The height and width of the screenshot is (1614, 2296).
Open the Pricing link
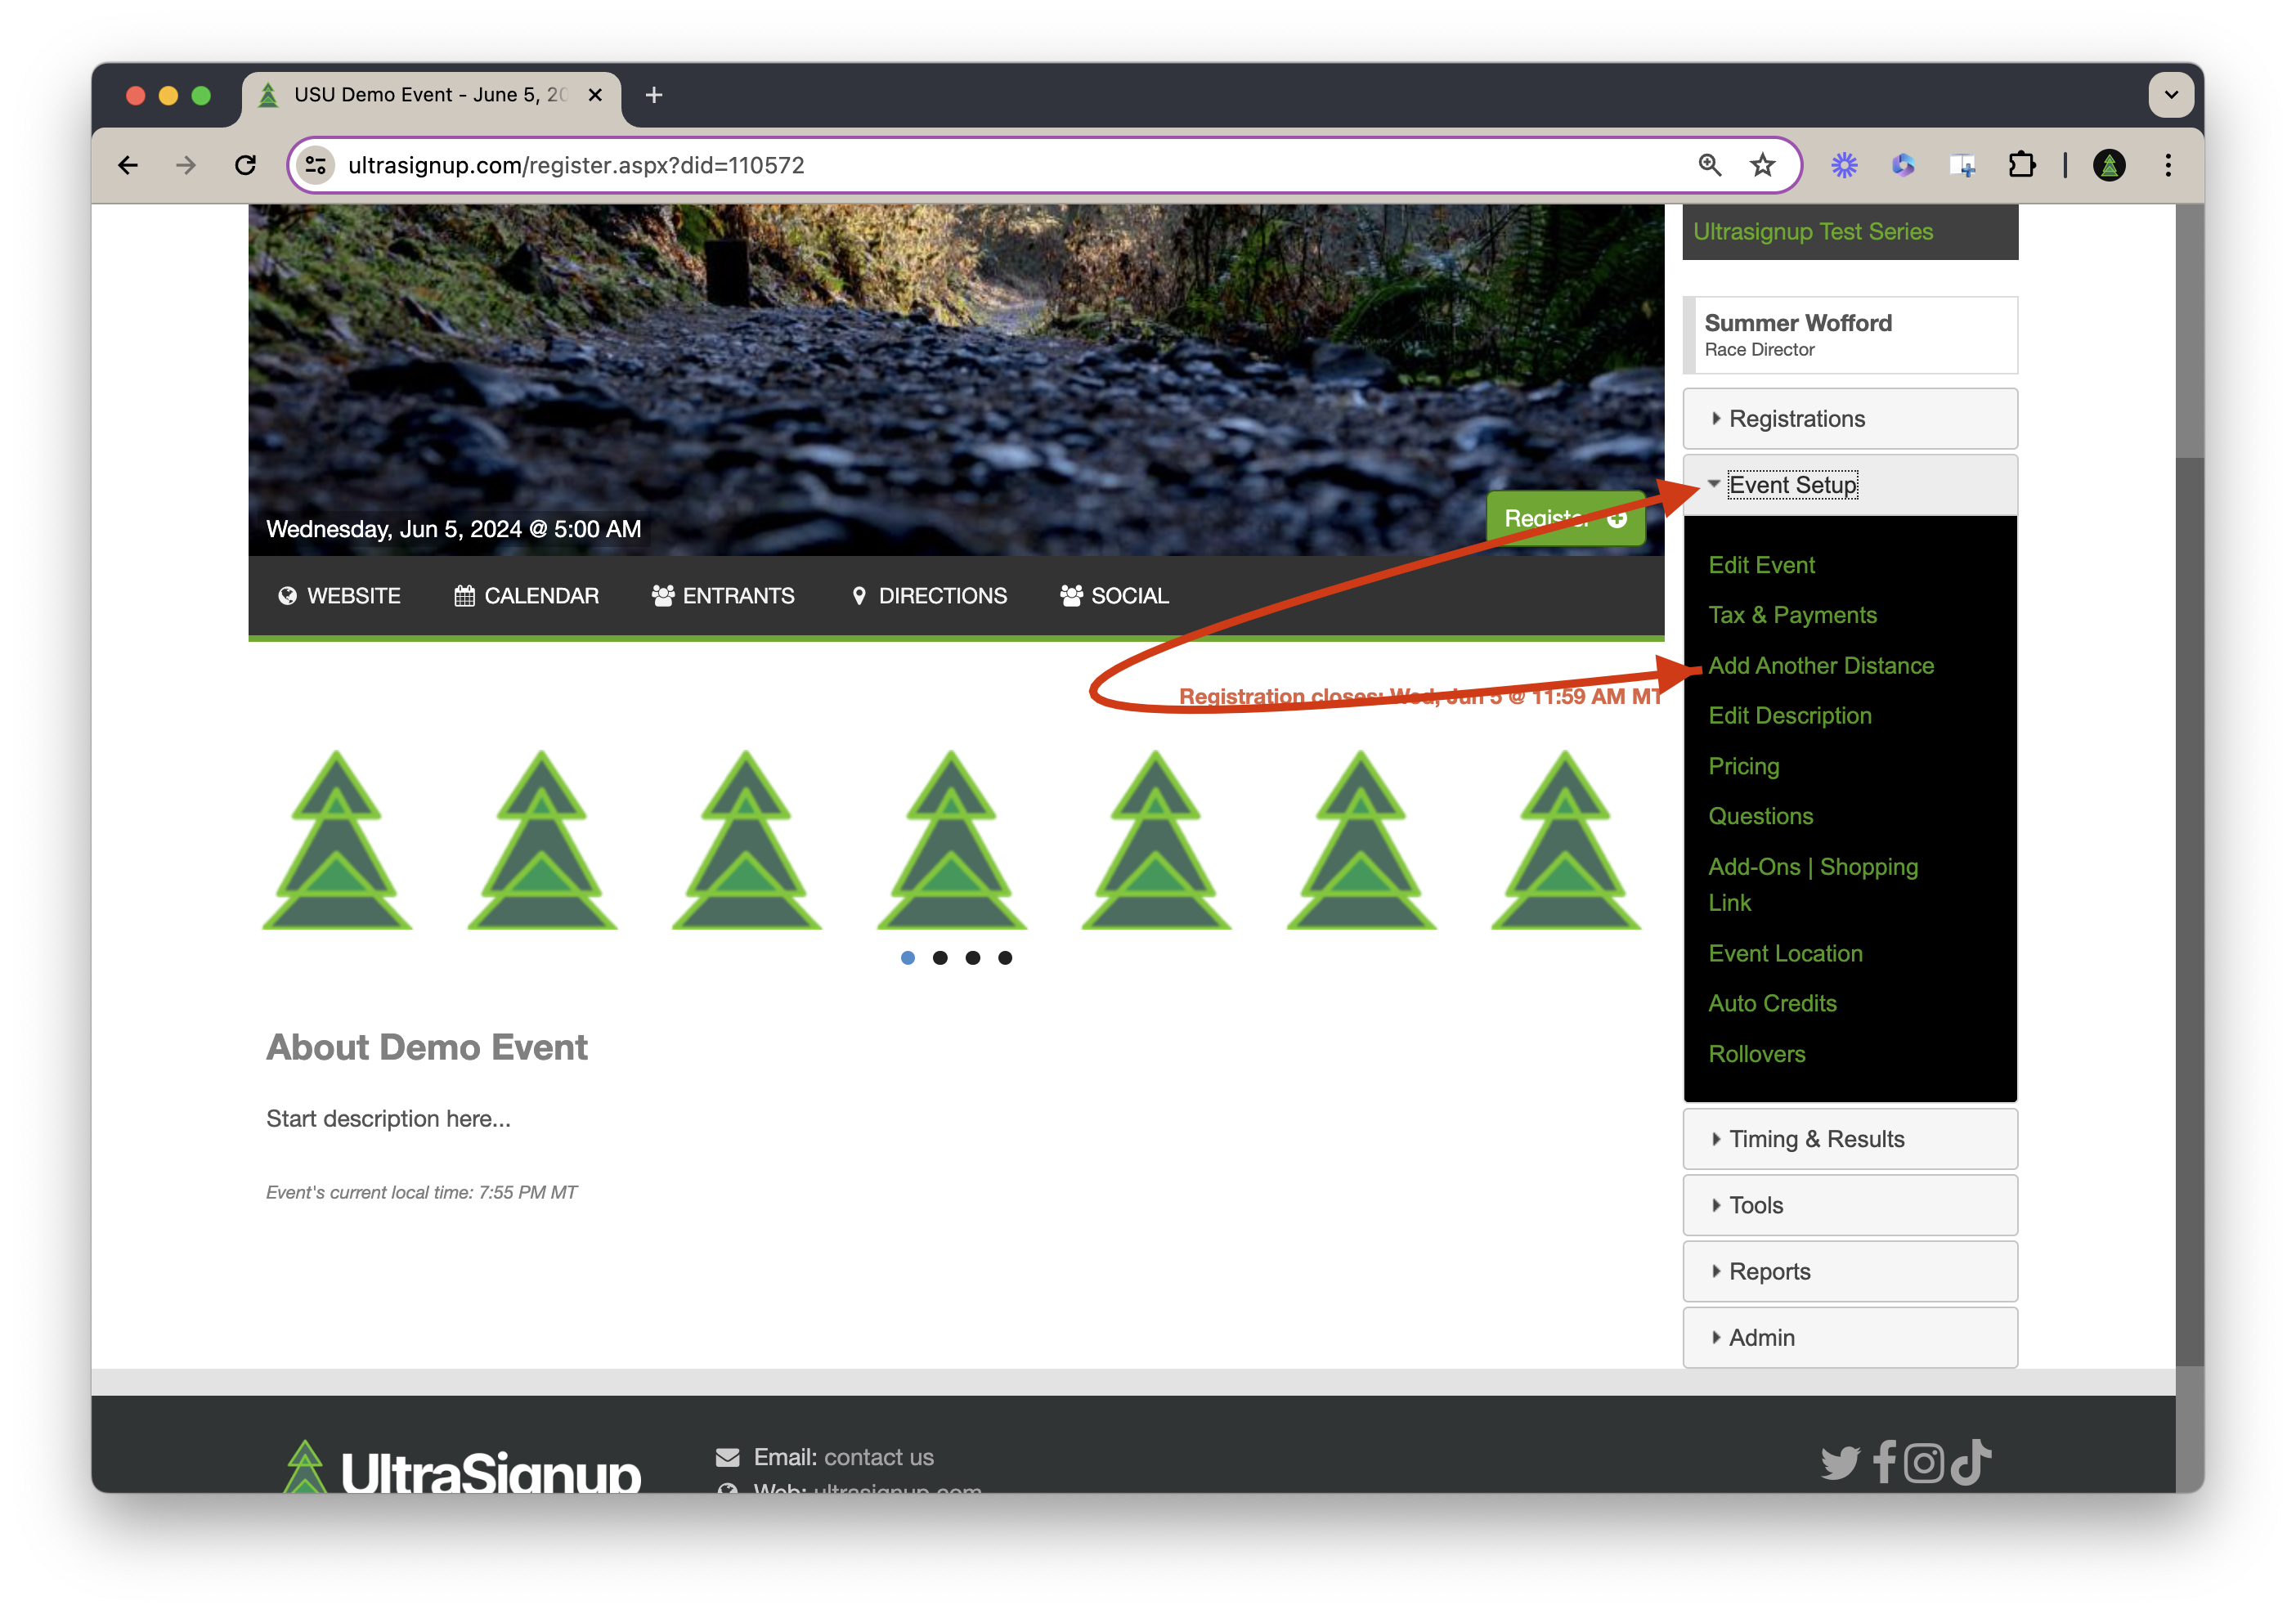coord(1744,766)
